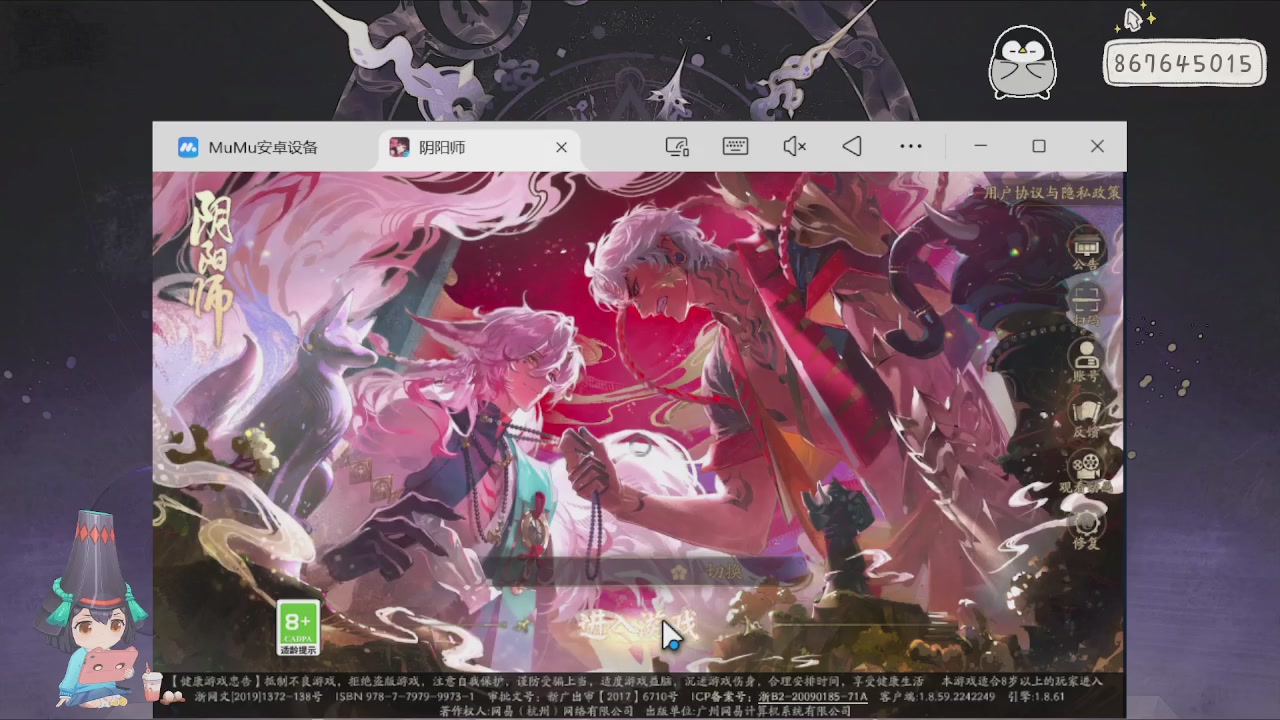Click the MuMu back triangle icon
The image size is (1280, 720).
pos(852,147)
